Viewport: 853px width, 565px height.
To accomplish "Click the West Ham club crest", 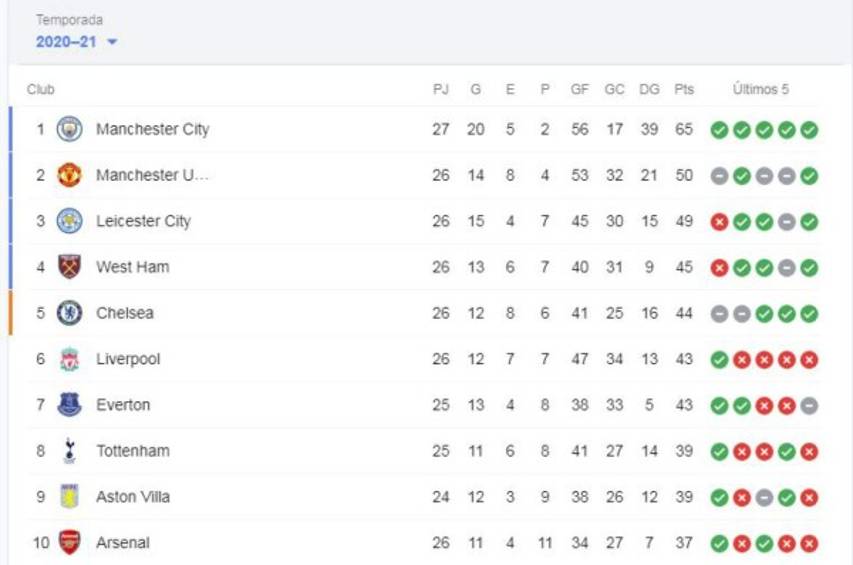I will [69, 267].
